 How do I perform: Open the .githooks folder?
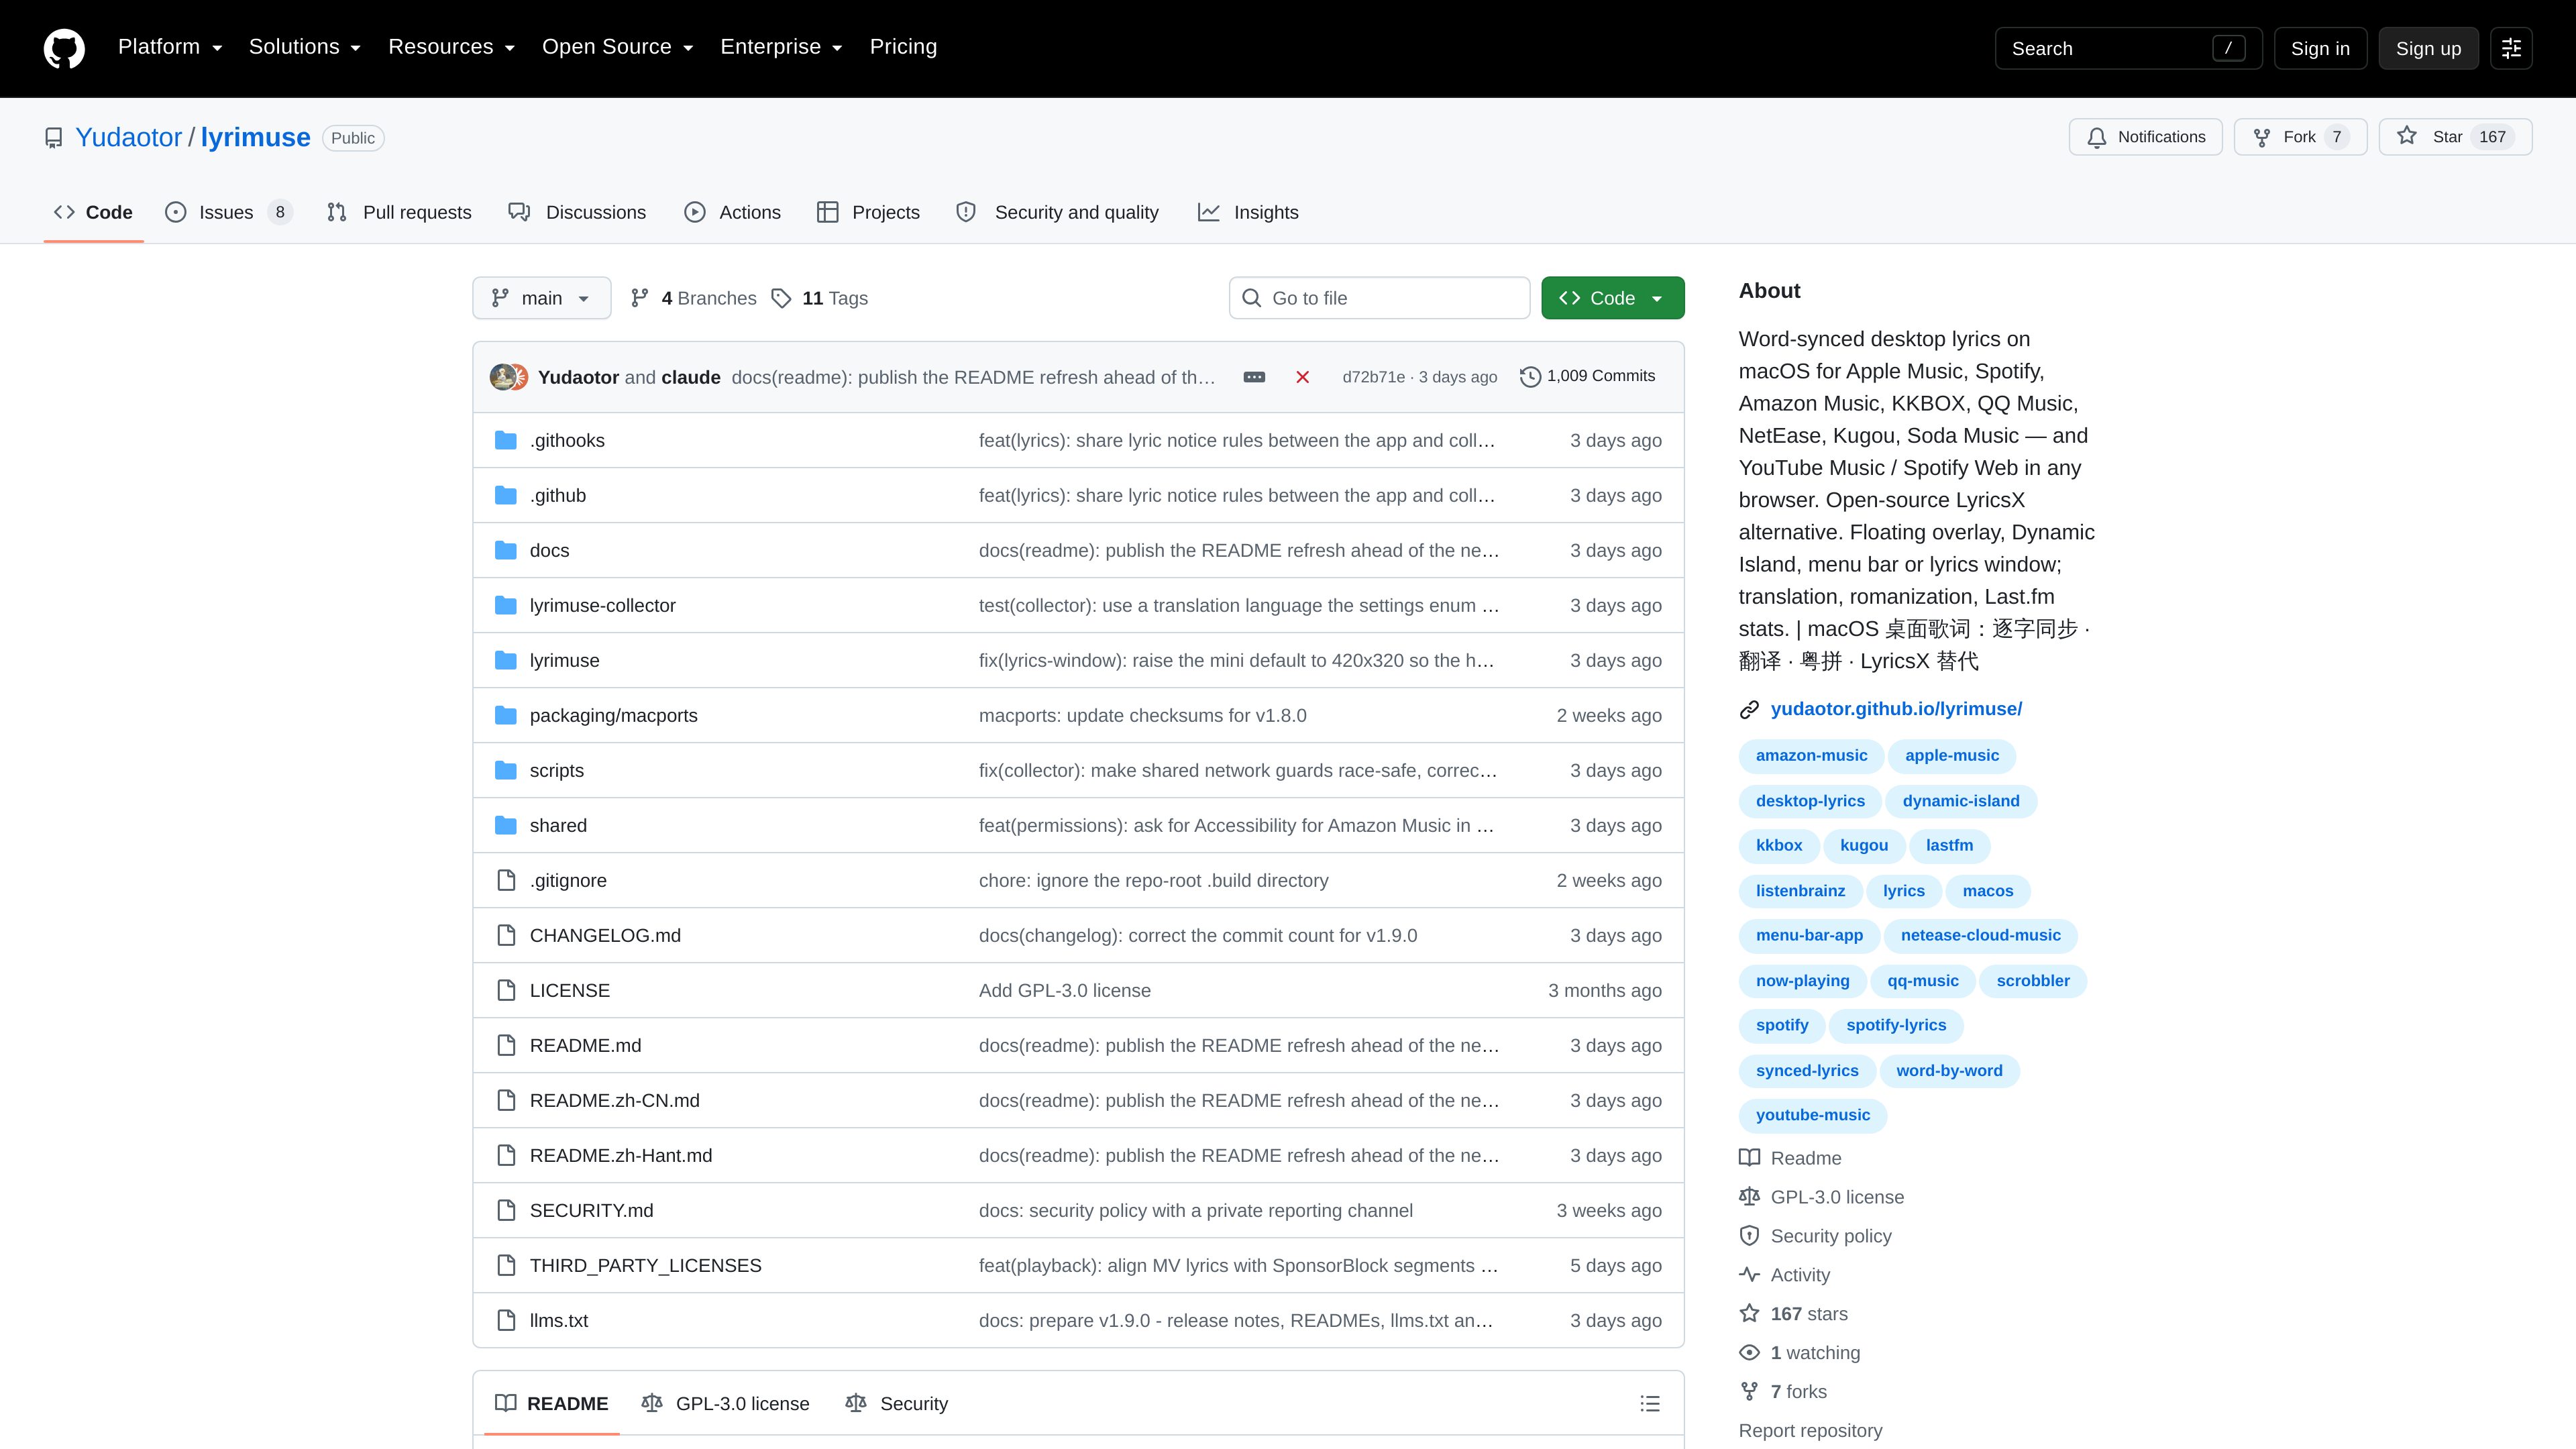[x=567, y=440]
